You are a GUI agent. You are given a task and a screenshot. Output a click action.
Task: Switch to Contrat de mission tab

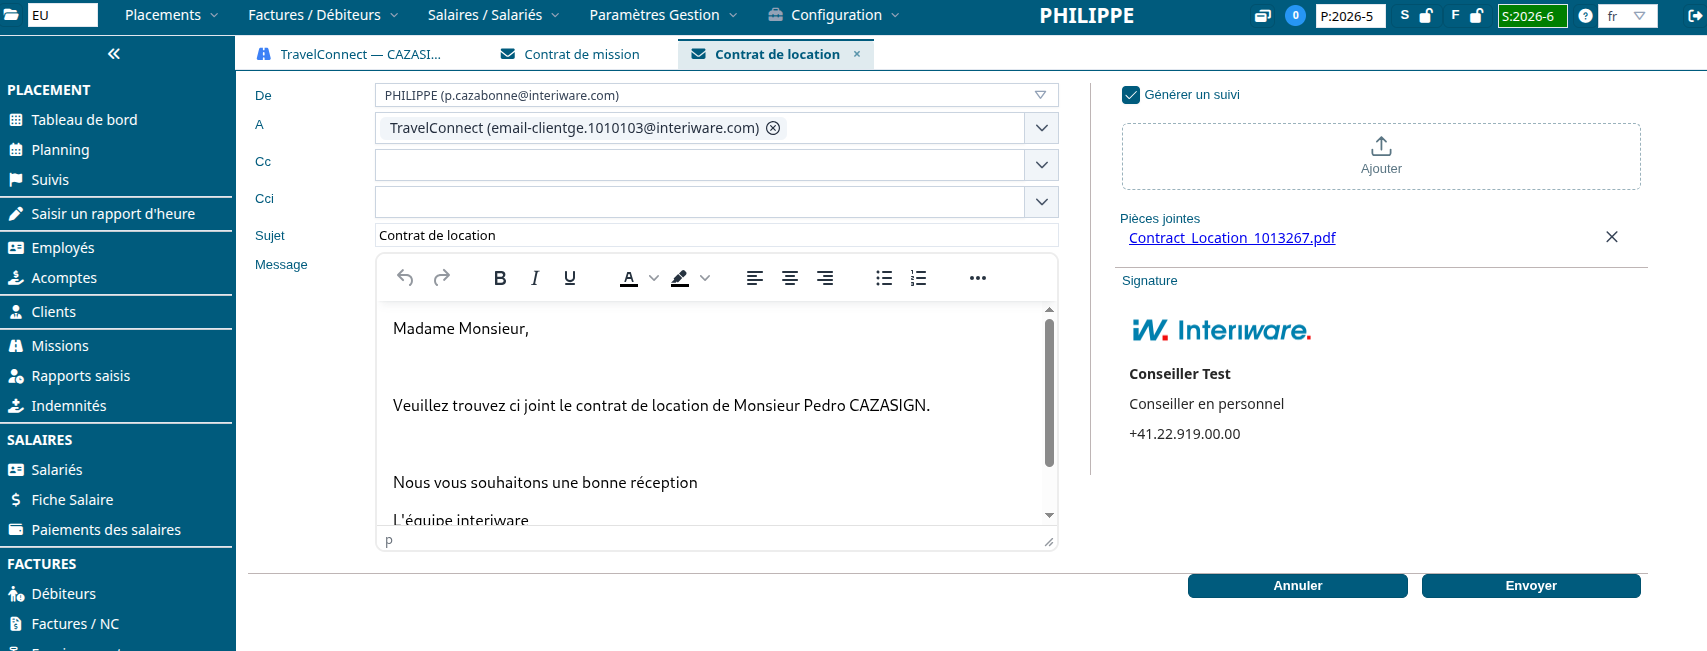pos(570,54)
